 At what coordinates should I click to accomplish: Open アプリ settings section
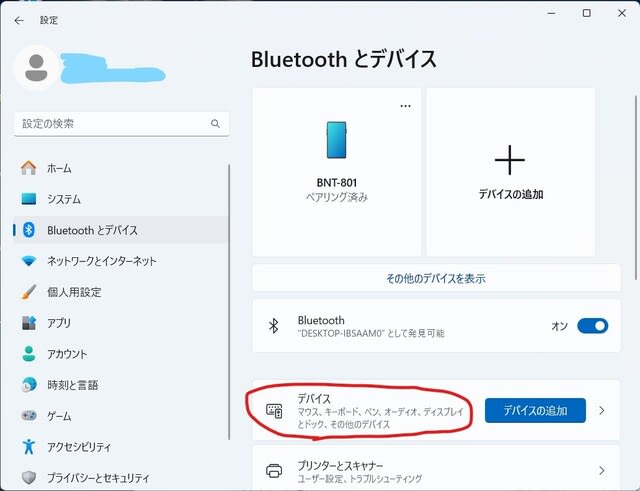[121, 323]
